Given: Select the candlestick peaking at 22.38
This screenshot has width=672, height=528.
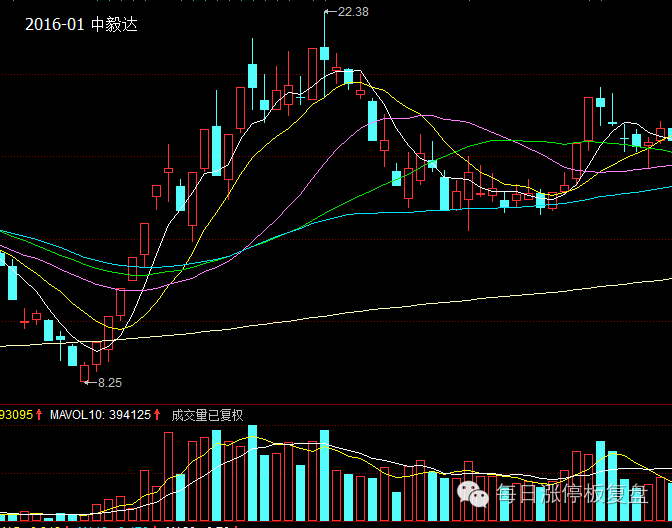Looking at the screenshot, I should click(x=324, y=54).
